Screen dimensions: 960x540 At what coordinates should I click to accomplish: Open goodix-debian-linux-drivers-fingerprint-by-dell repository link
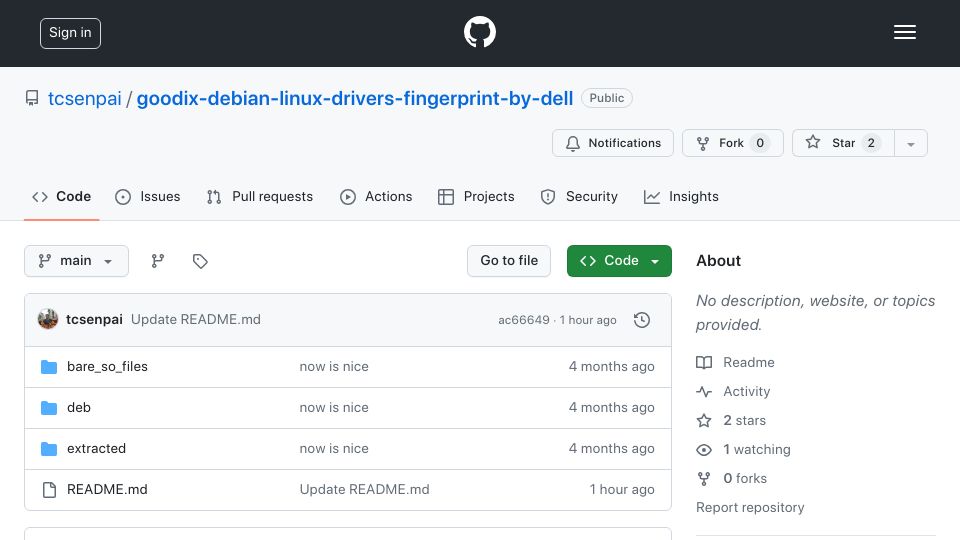[x=354, y=99]
